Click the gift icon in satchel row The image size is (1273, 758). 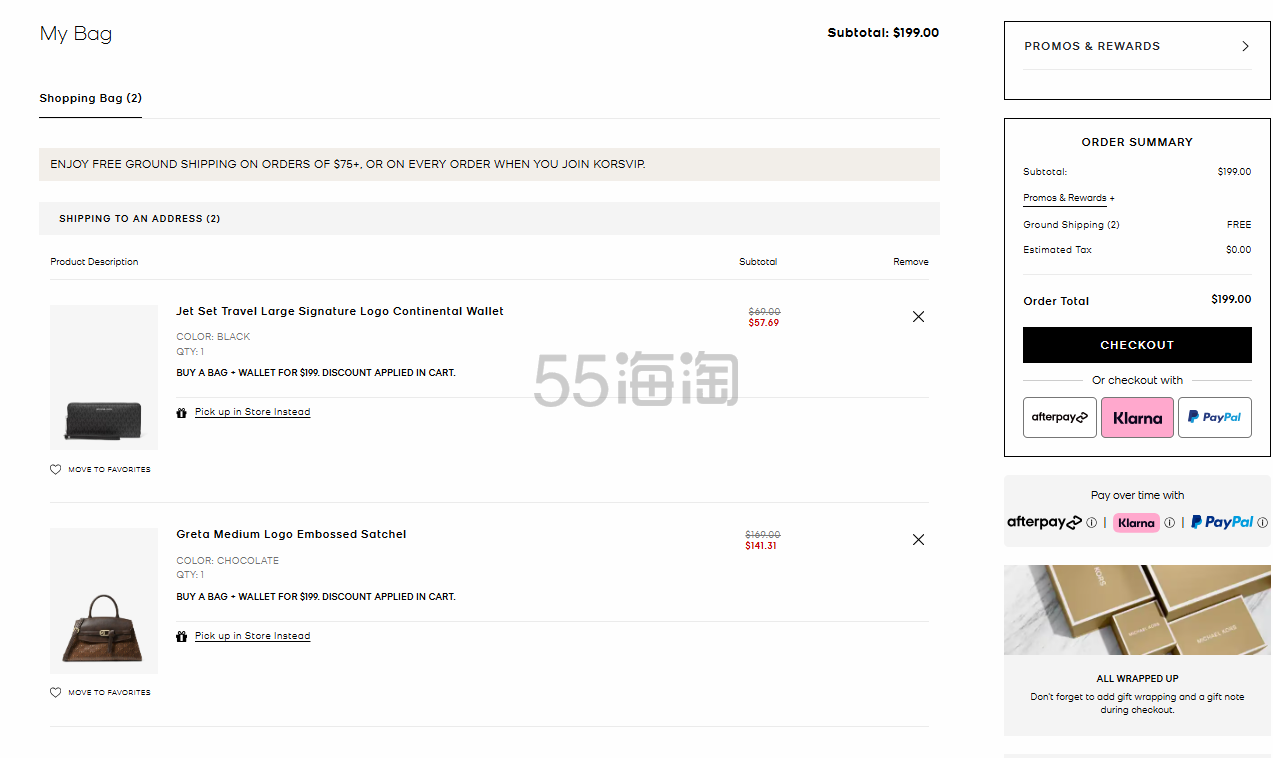[181, 636]
